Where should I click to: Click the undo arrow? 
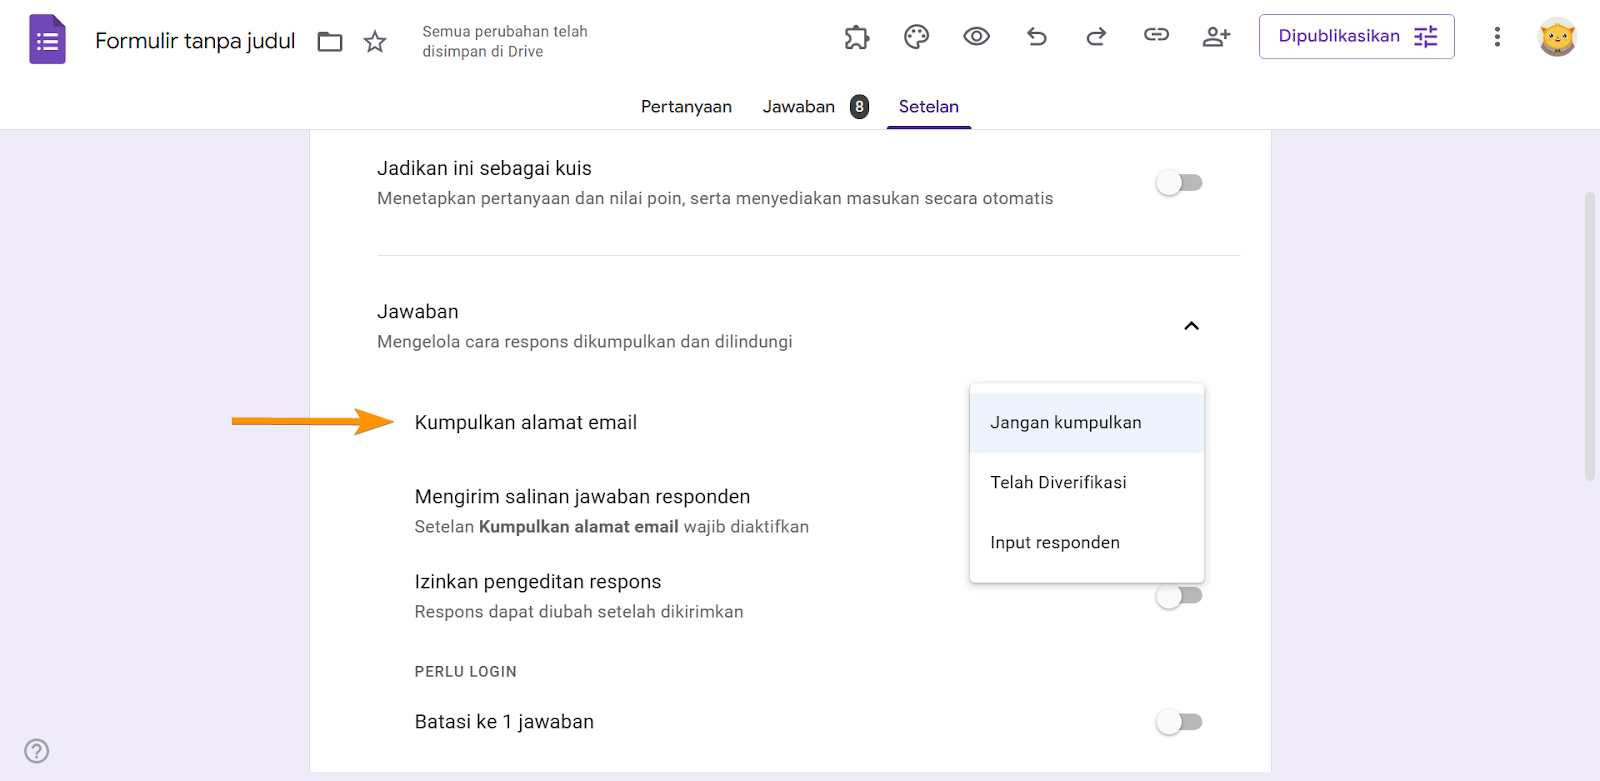(1037, 37)
